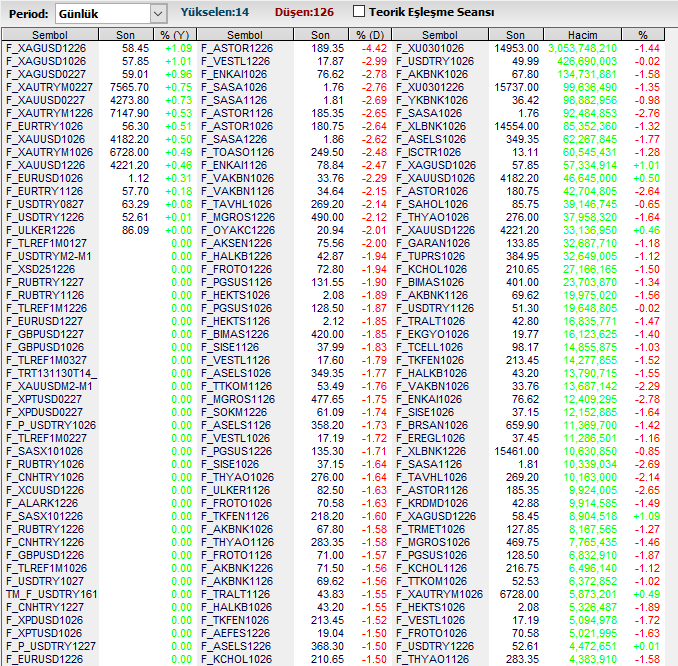Select F_XAUTRYM0227 in risers list

pyautogui.click(x=49, y=87)
